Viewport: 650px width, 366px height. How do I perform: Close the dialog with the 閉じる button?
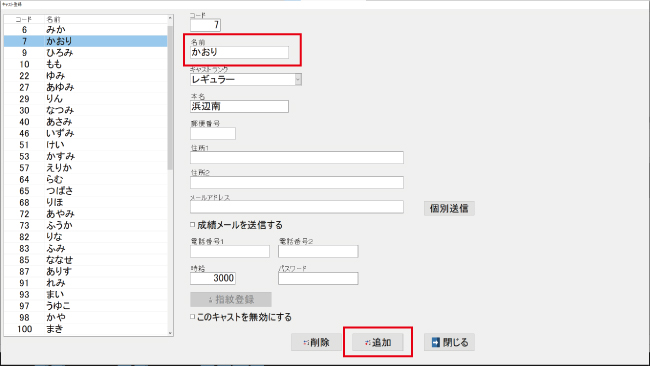[x=449, y=342]
